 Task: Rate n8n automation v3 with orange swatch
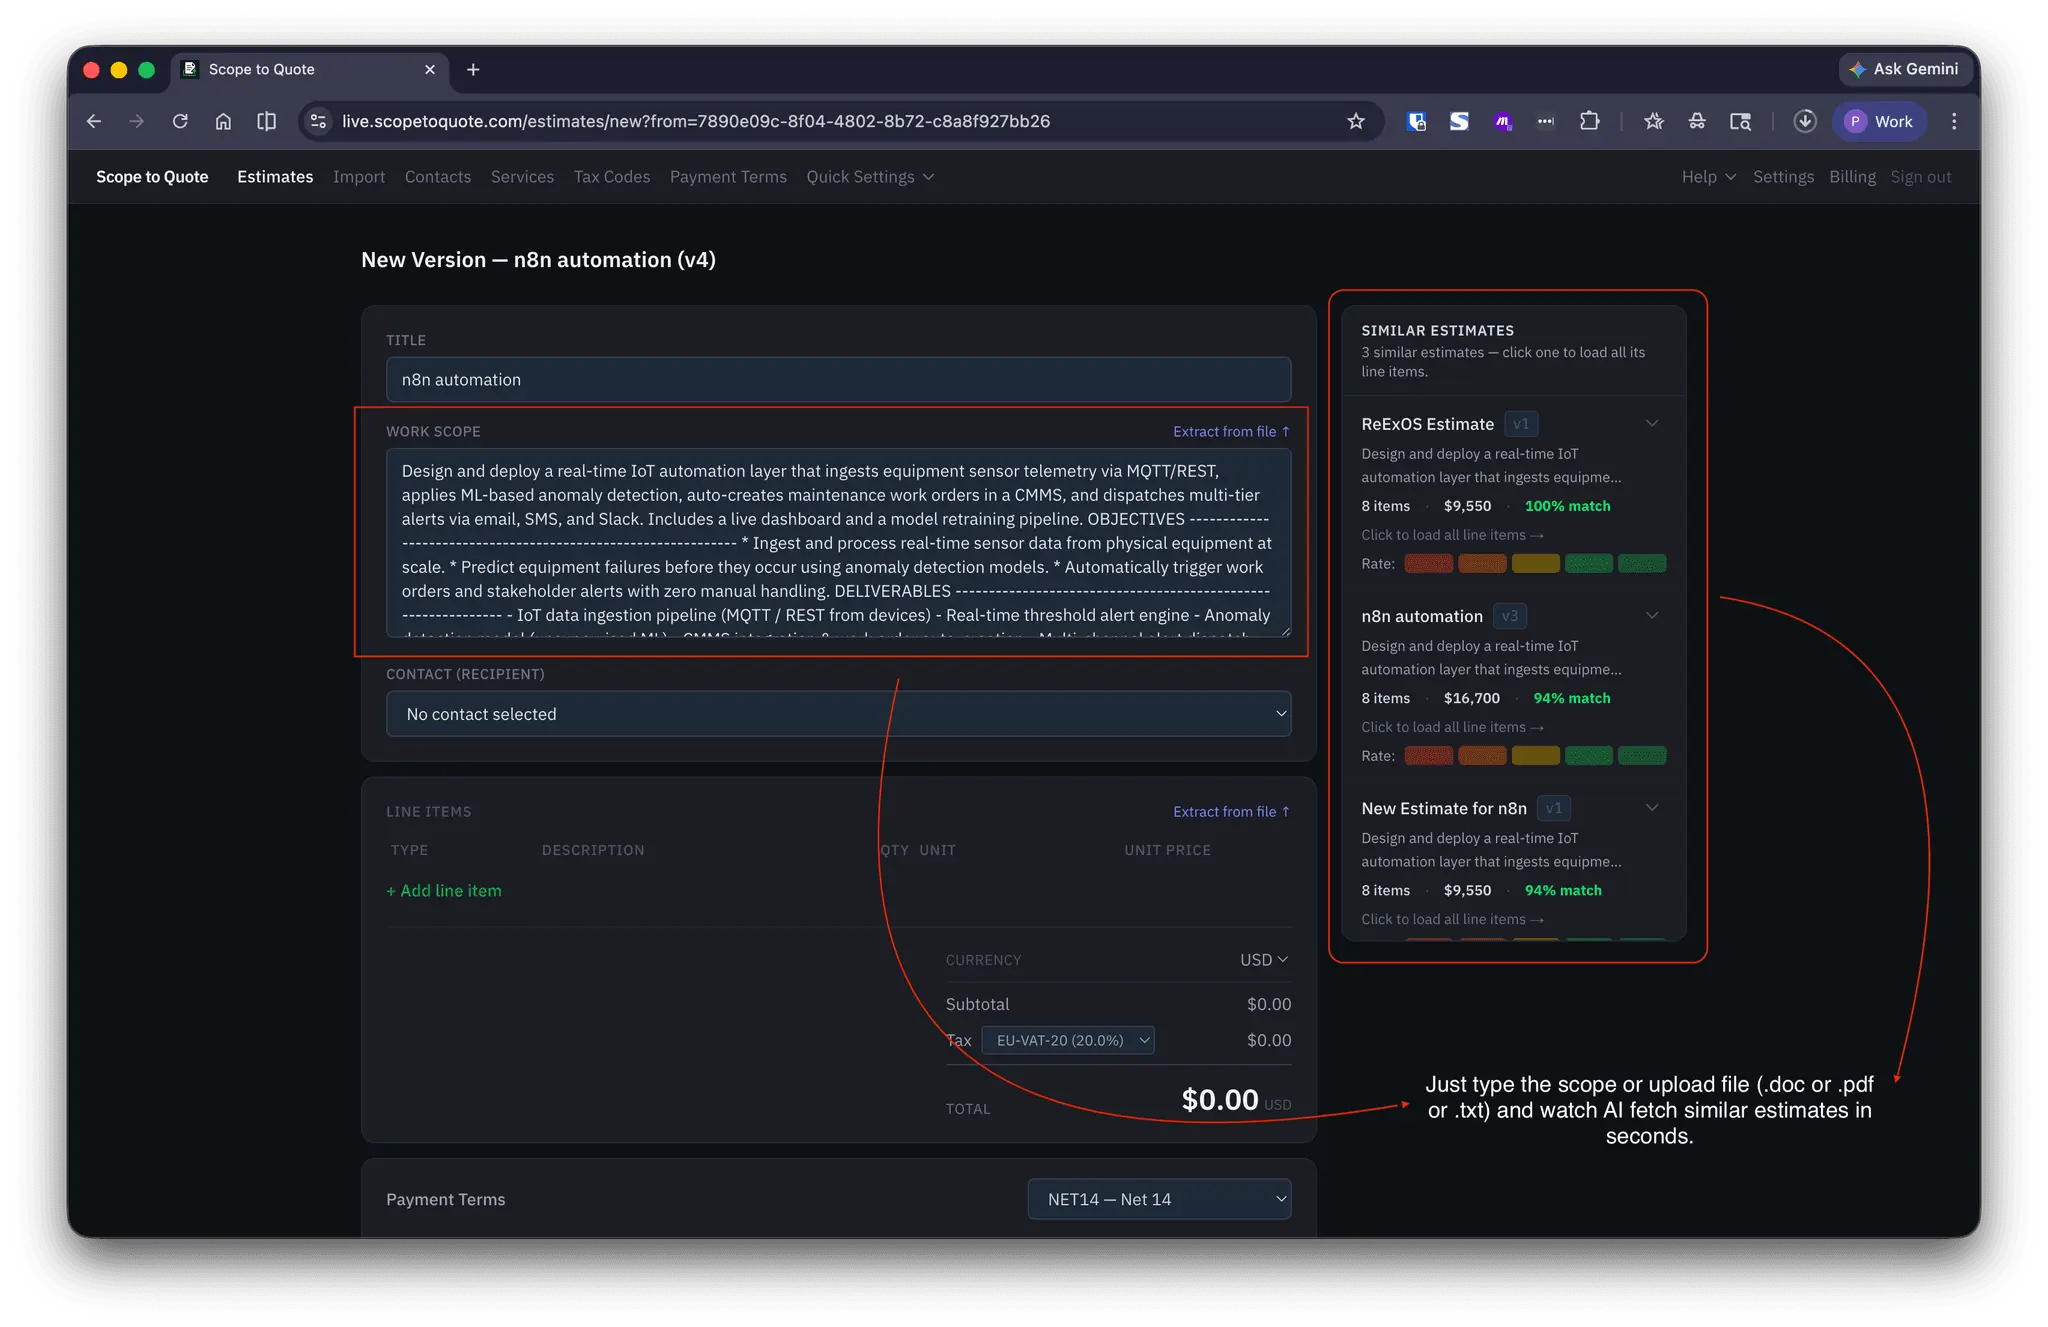pyautogui.click(x=1482, y=755)
